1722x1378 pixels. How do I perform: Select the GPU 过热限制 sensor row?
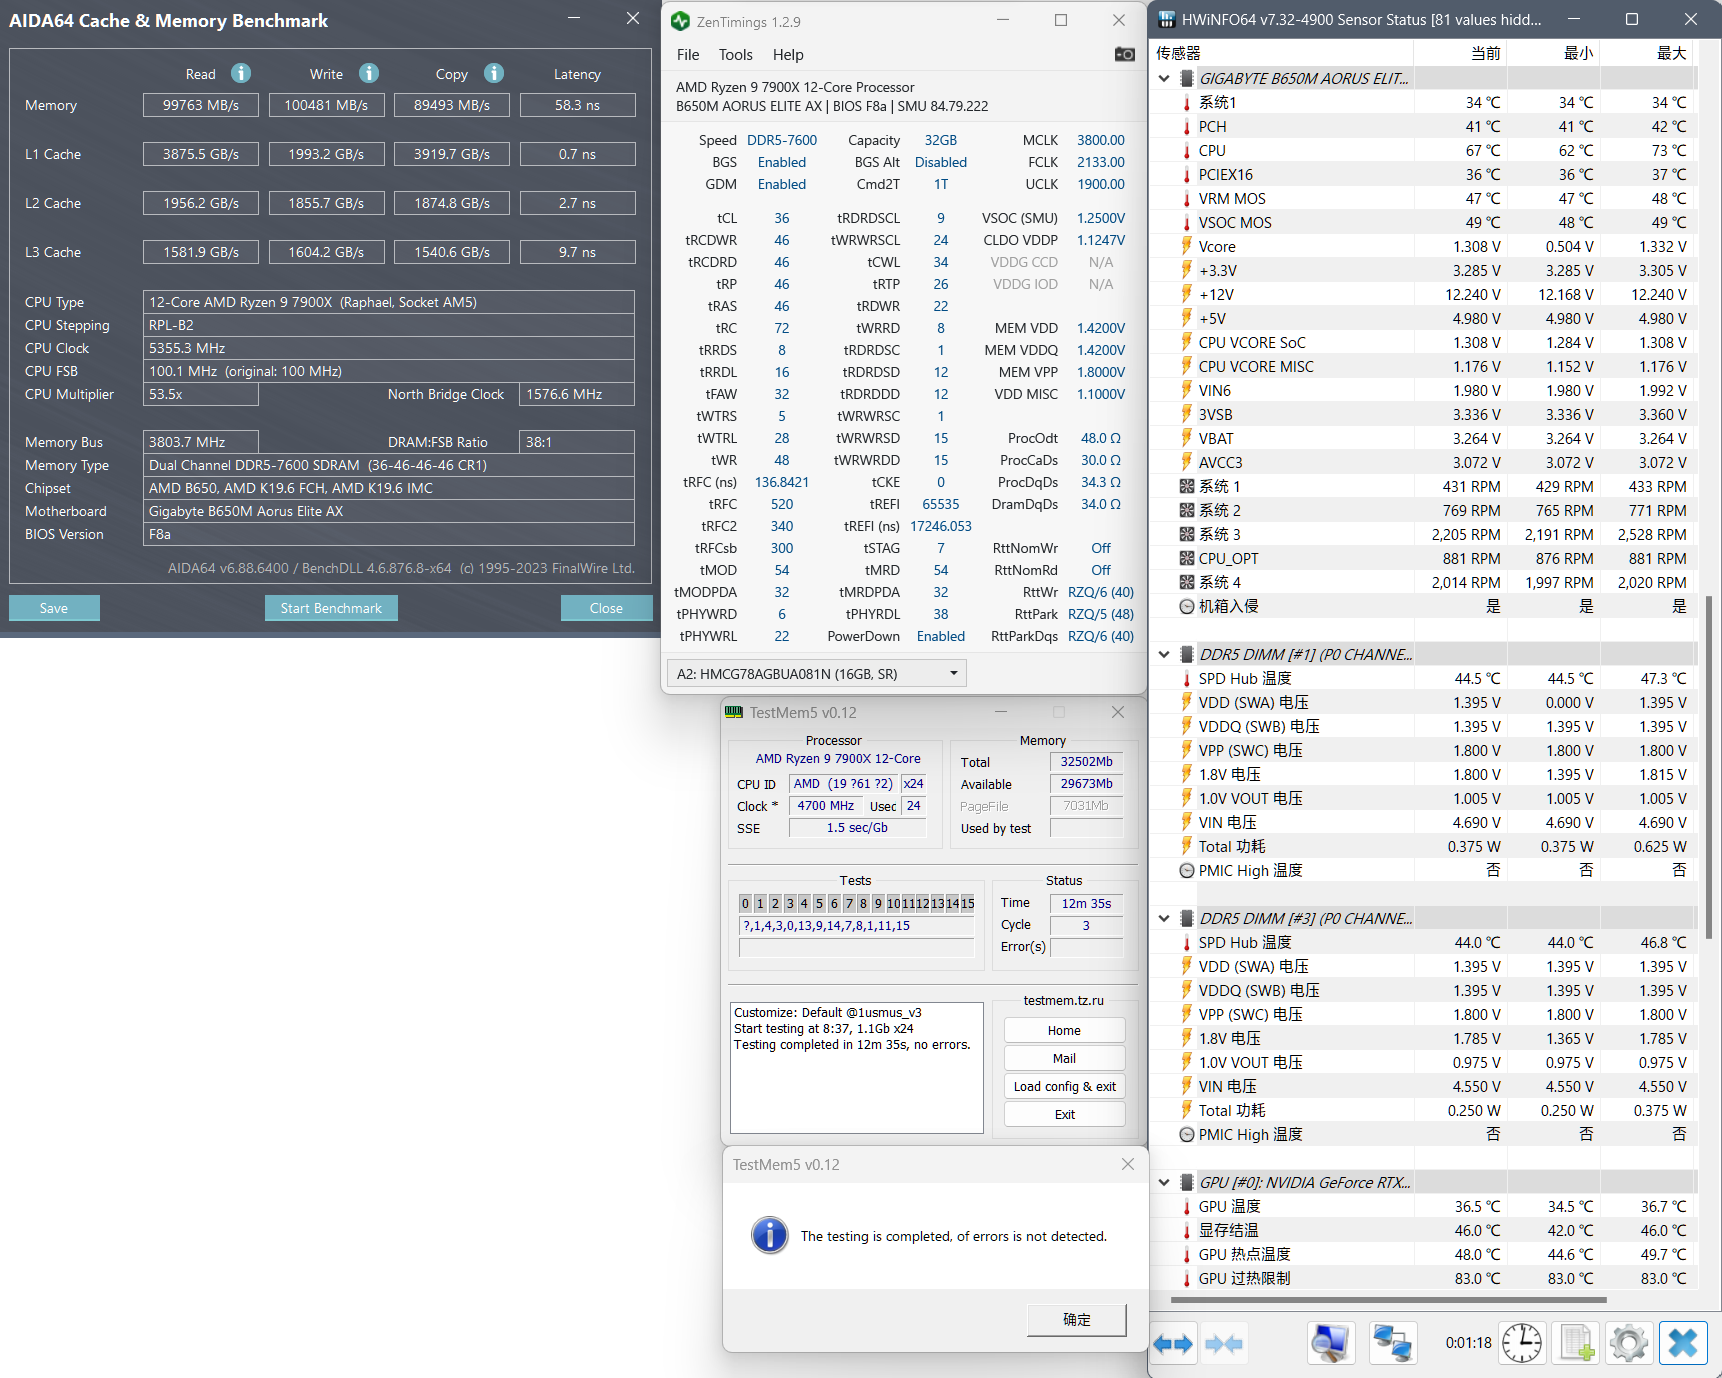point(1424,1278)
